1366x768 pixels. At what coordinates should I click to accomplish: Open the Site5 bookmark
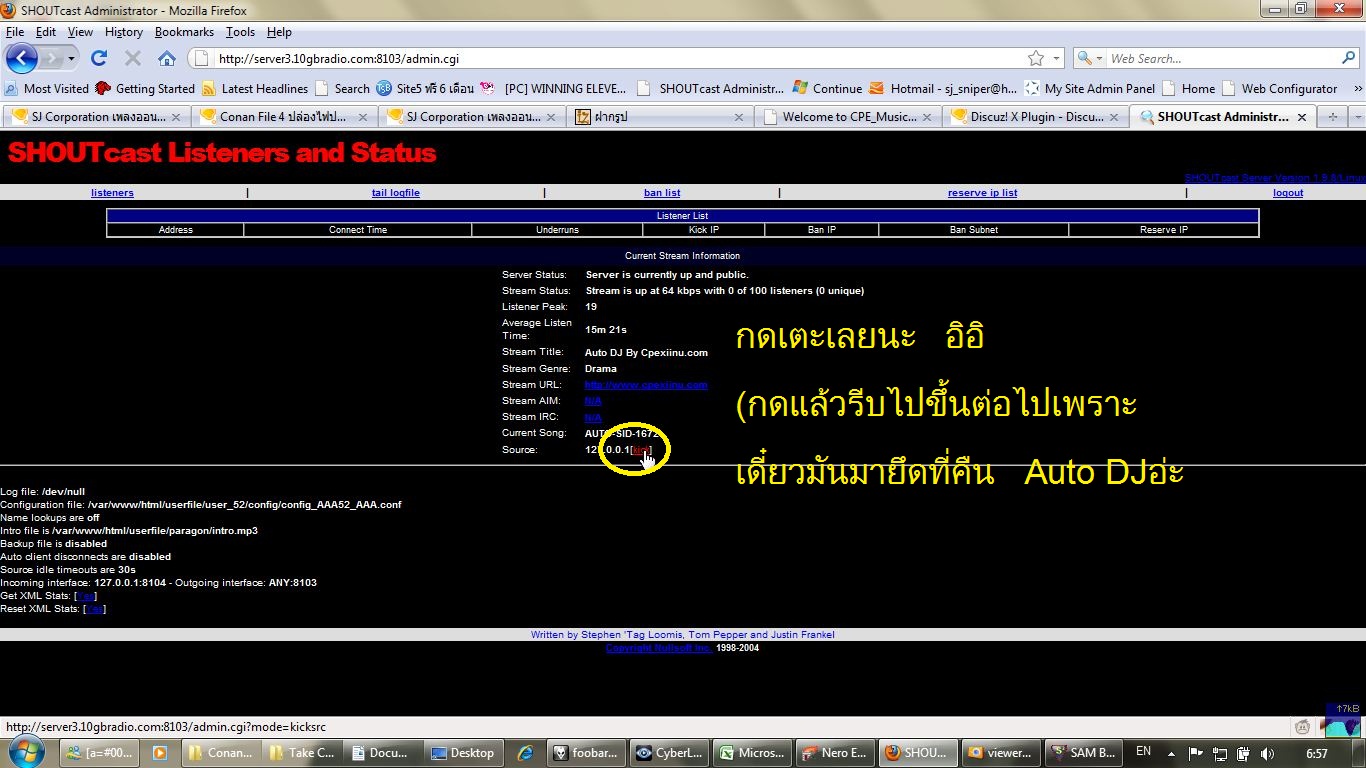pyautogui.click(x=425, y=88)
